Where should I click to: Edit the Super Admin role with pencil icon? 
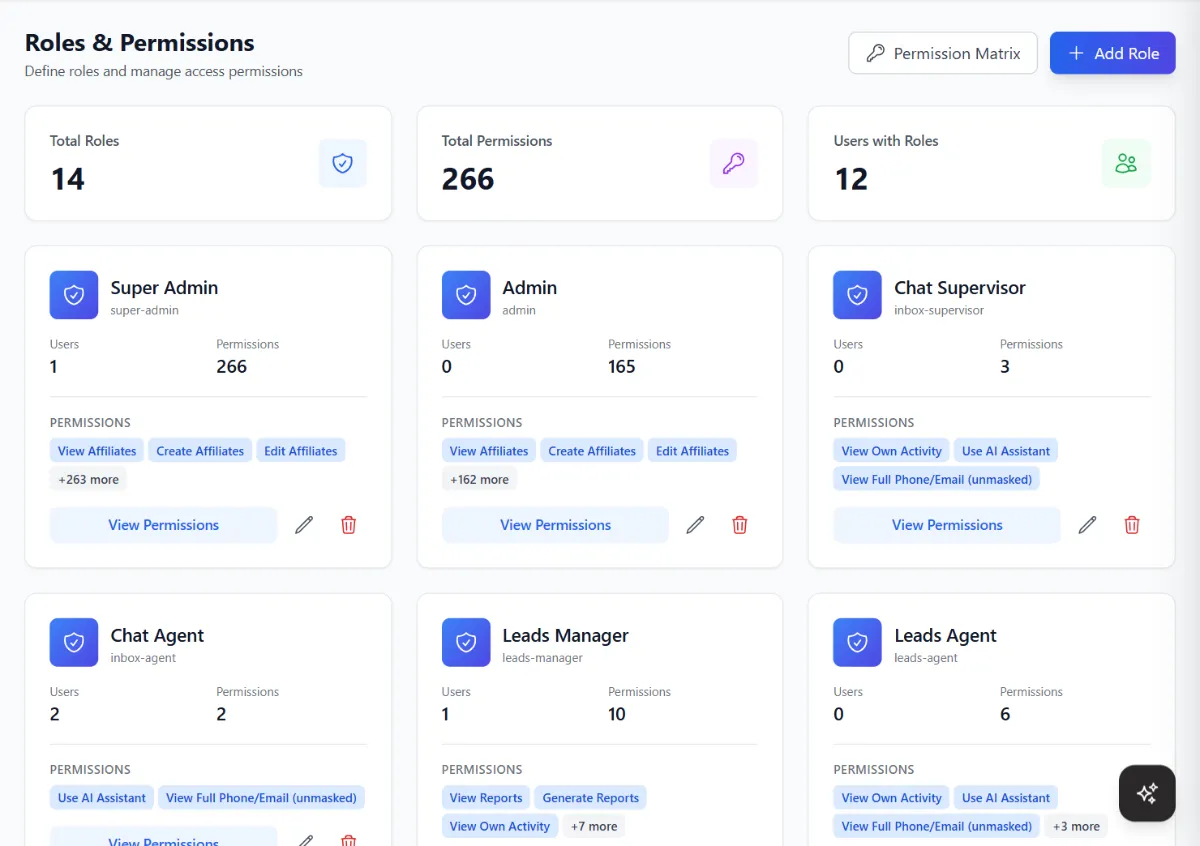[x=304, y=524]
